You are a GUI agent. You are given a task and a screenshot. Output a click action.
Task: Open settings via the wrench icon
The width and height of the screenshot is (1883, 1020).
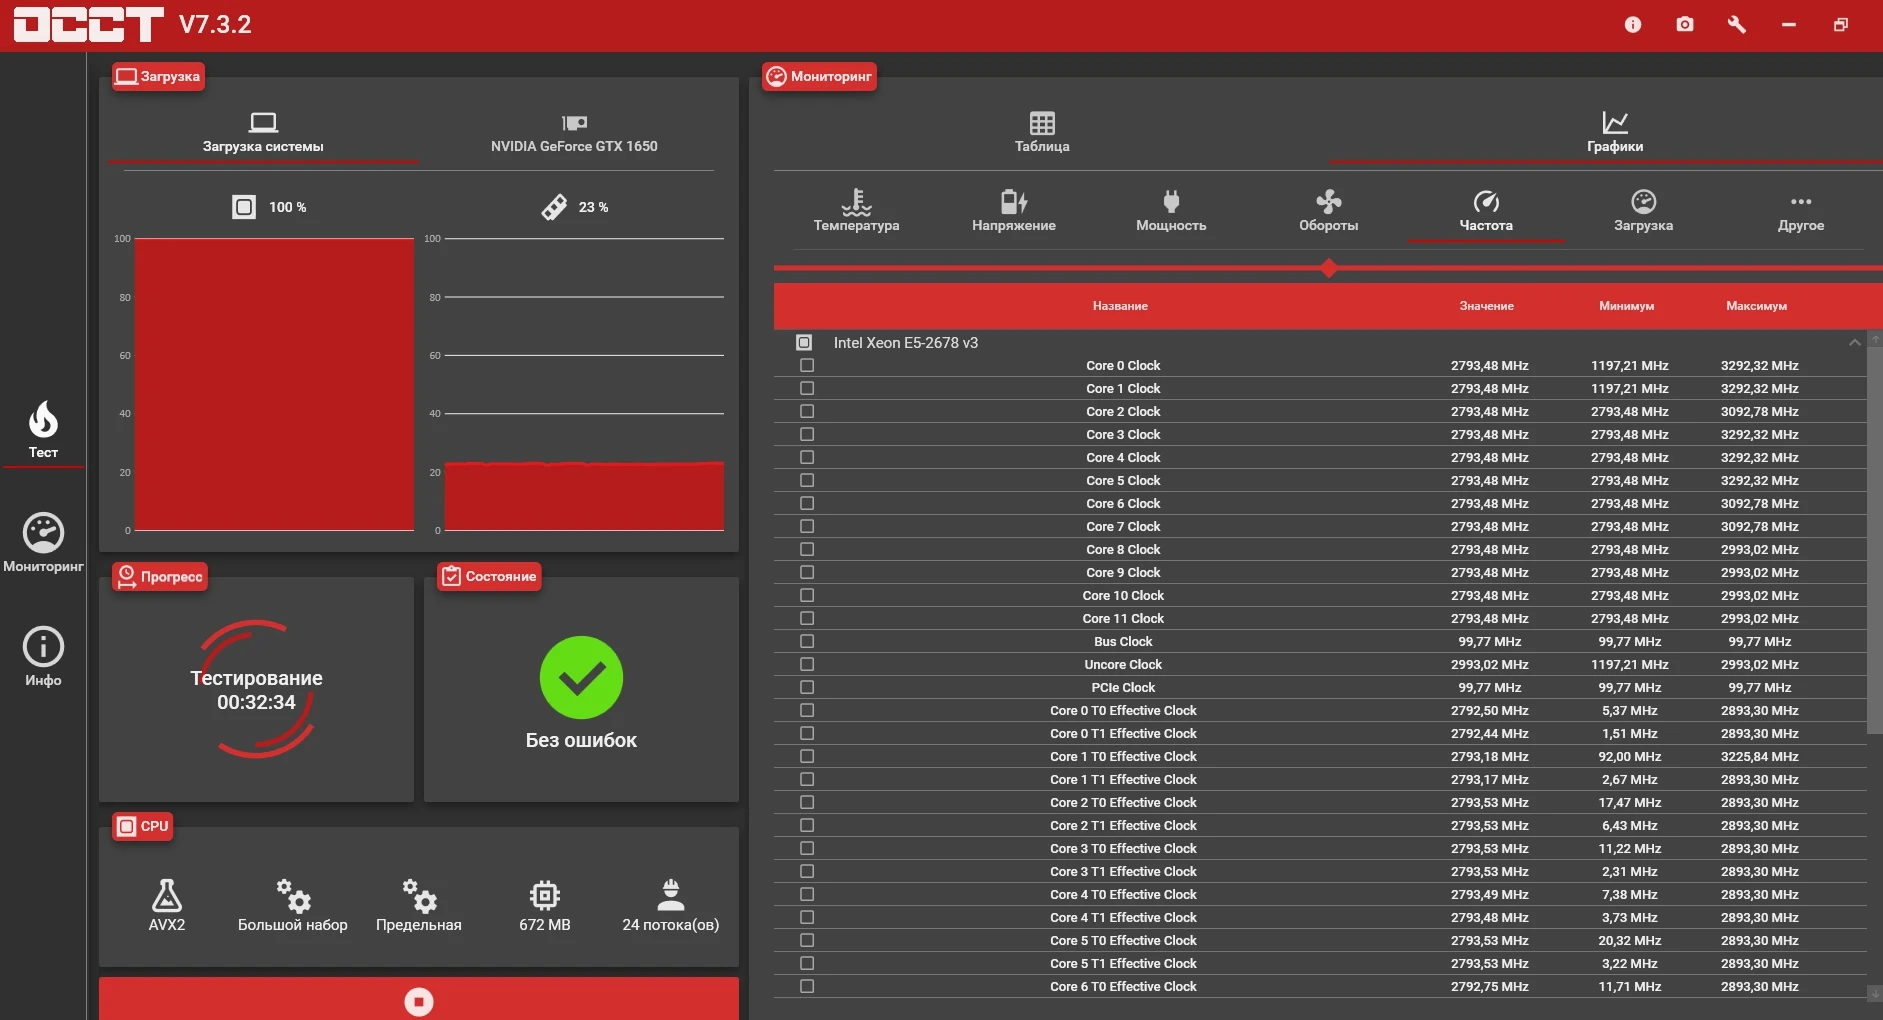coord(1737,24)
